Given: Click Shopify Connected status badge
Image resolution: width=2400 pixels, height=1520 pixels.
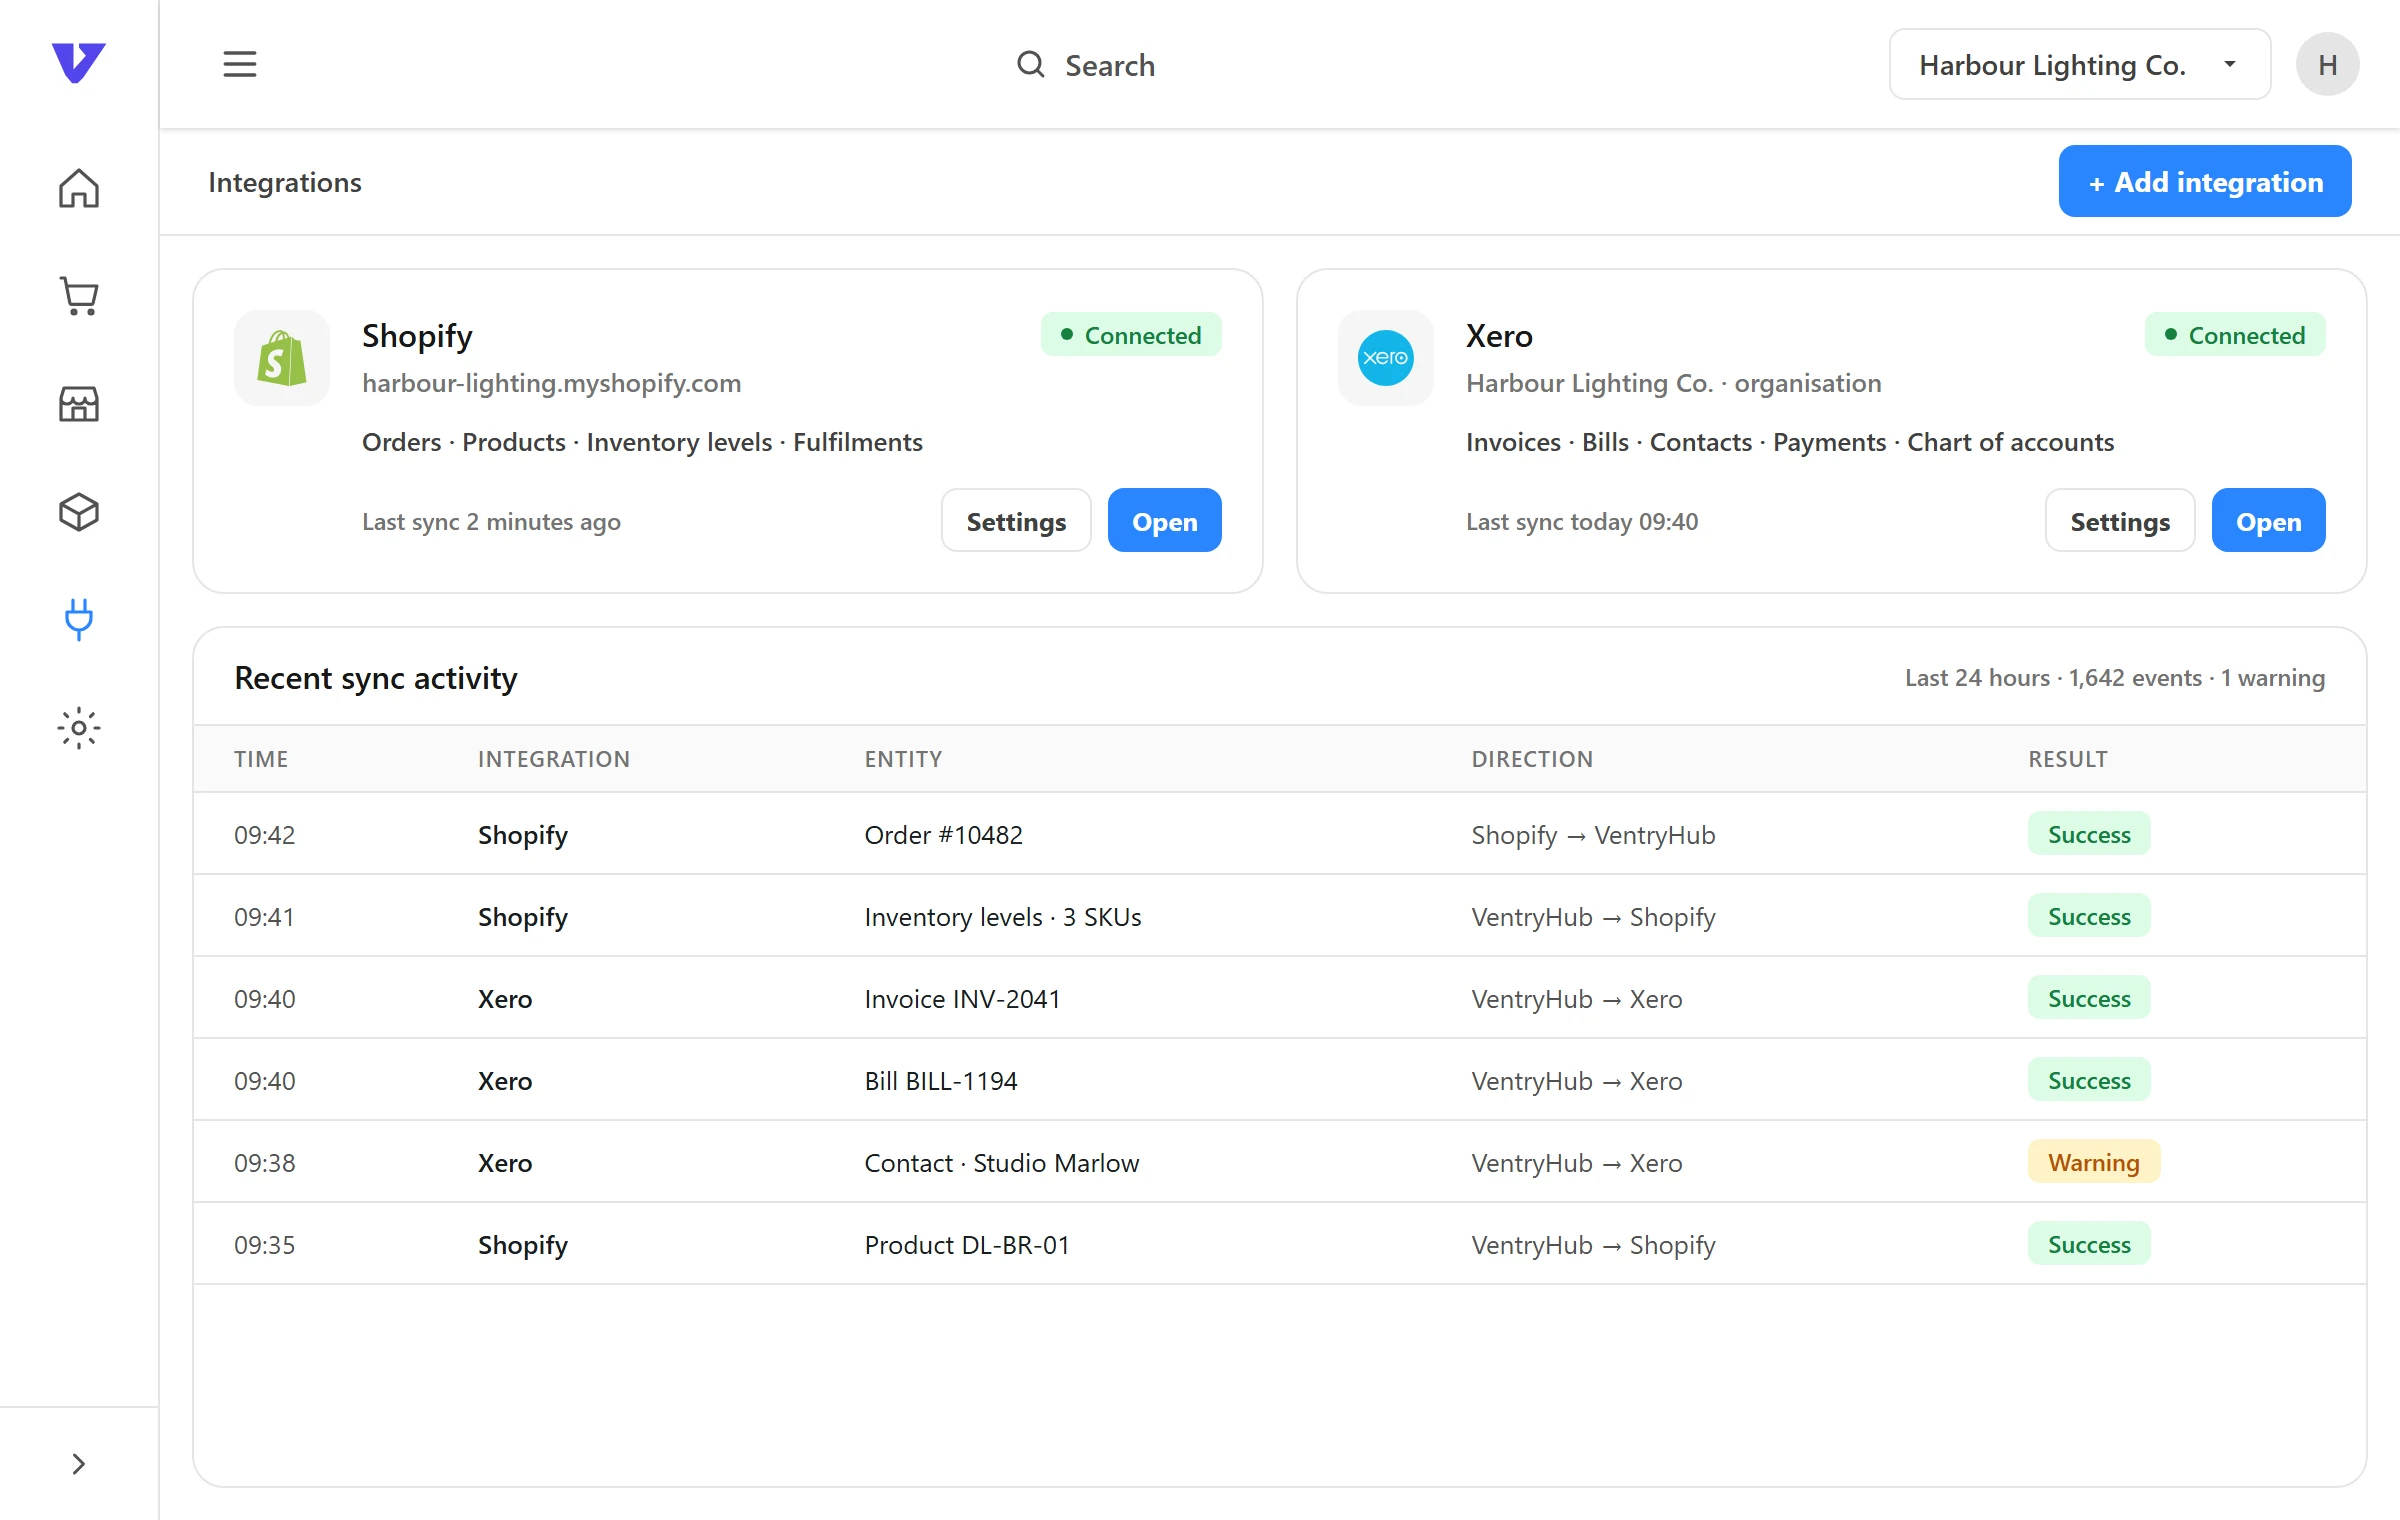Looking at the screenshot, I should pyautogui.click(x=1131, y=335).
